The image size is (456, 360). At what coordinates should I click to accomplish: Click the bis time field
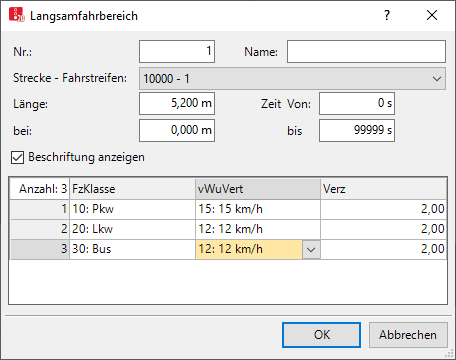coord(357,130)
